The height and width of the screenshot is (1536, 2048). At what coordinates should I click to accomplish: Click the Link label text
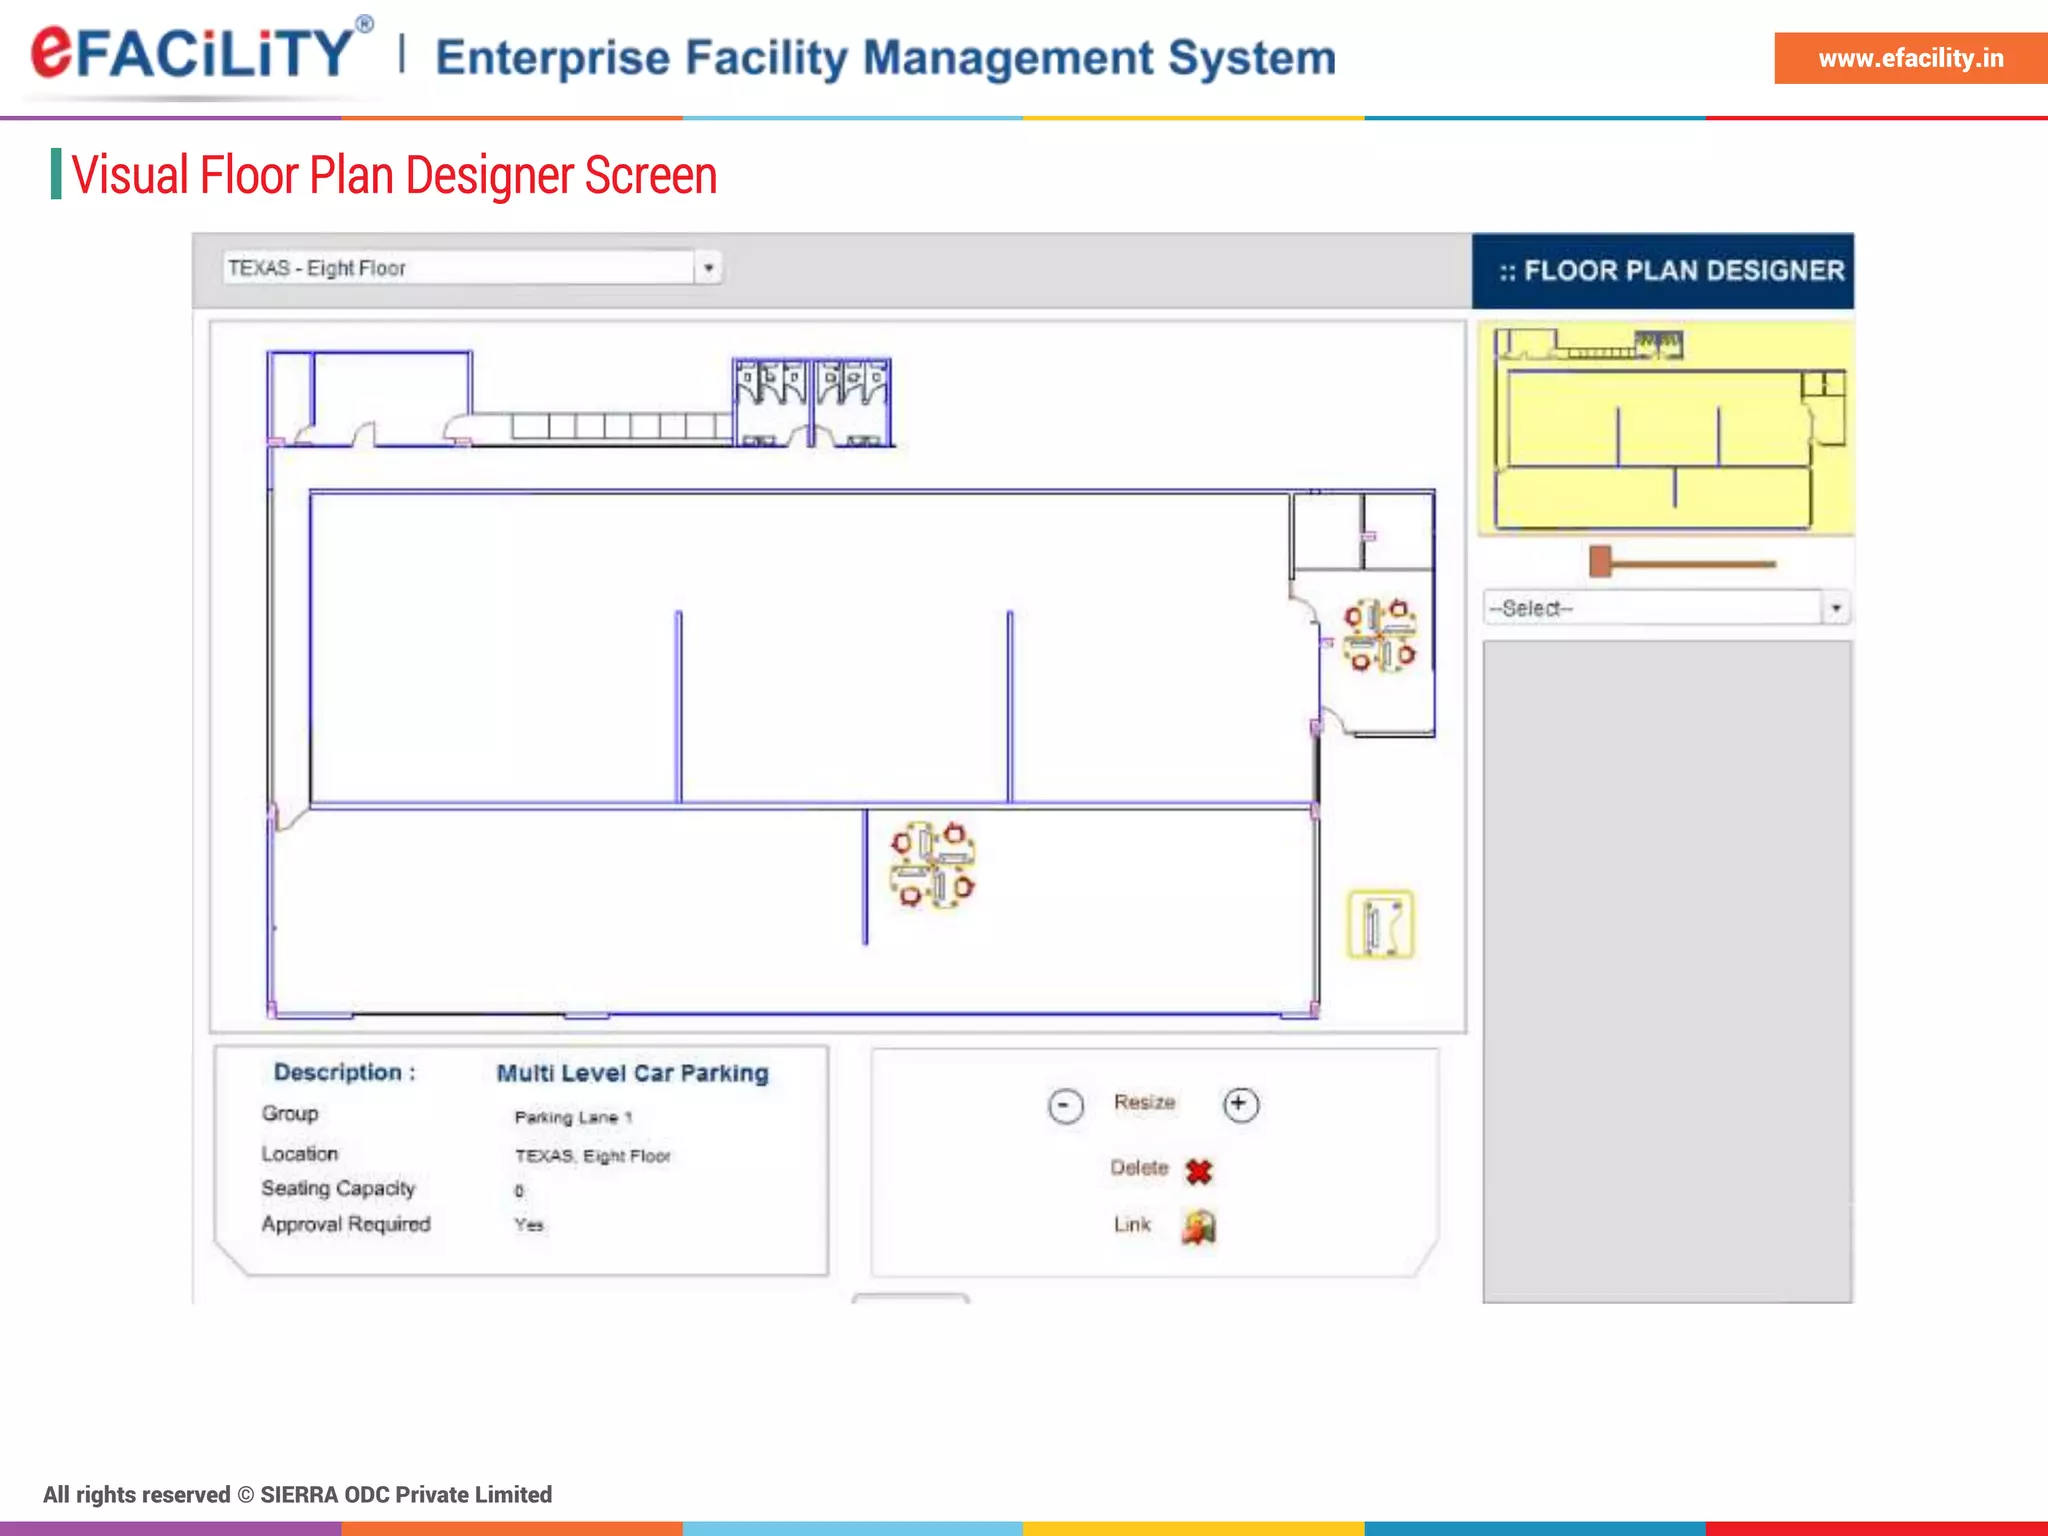[x=1132, y=1225]
